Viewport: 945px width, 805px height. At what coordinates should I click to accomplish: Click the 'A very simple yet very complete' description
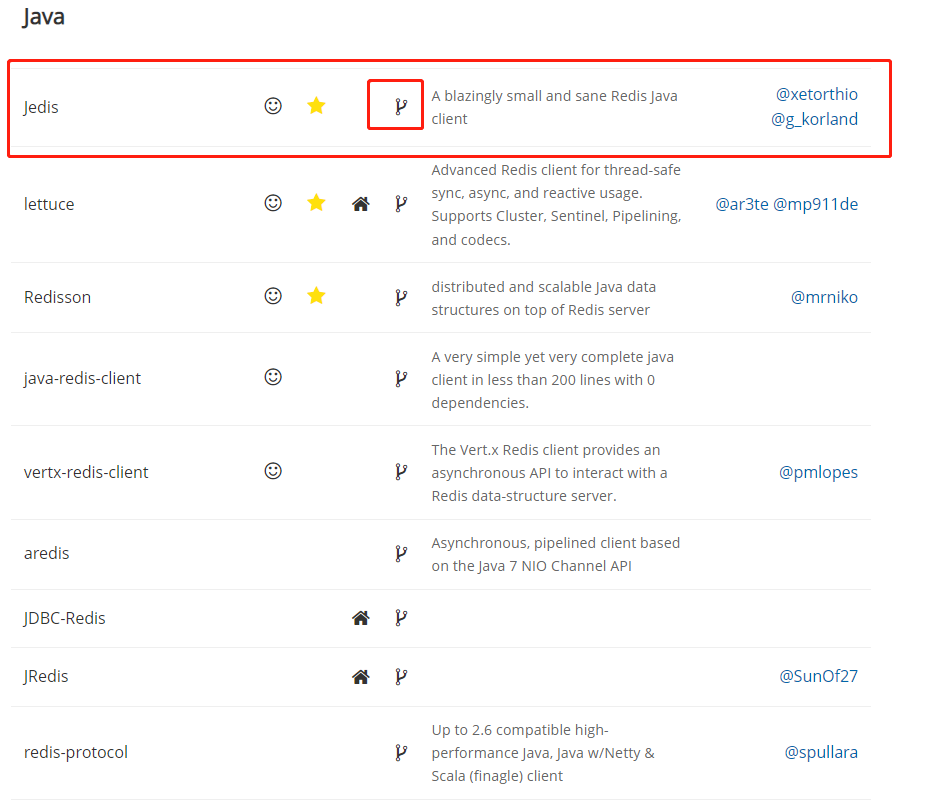pos(553,380)
